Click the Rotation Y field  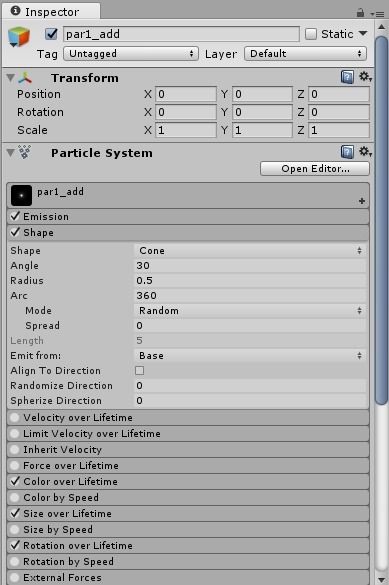[x=262, y=112]
